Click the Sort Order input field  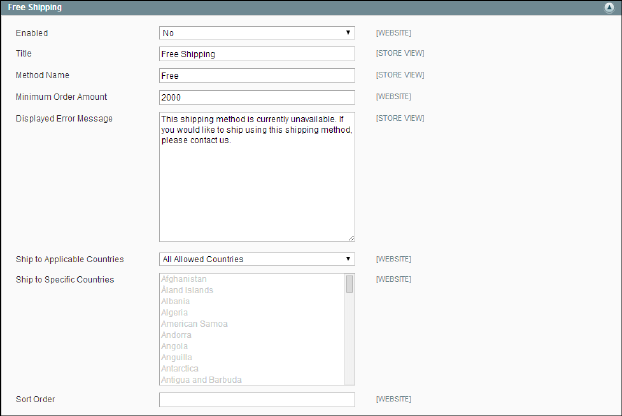point(257,399)
